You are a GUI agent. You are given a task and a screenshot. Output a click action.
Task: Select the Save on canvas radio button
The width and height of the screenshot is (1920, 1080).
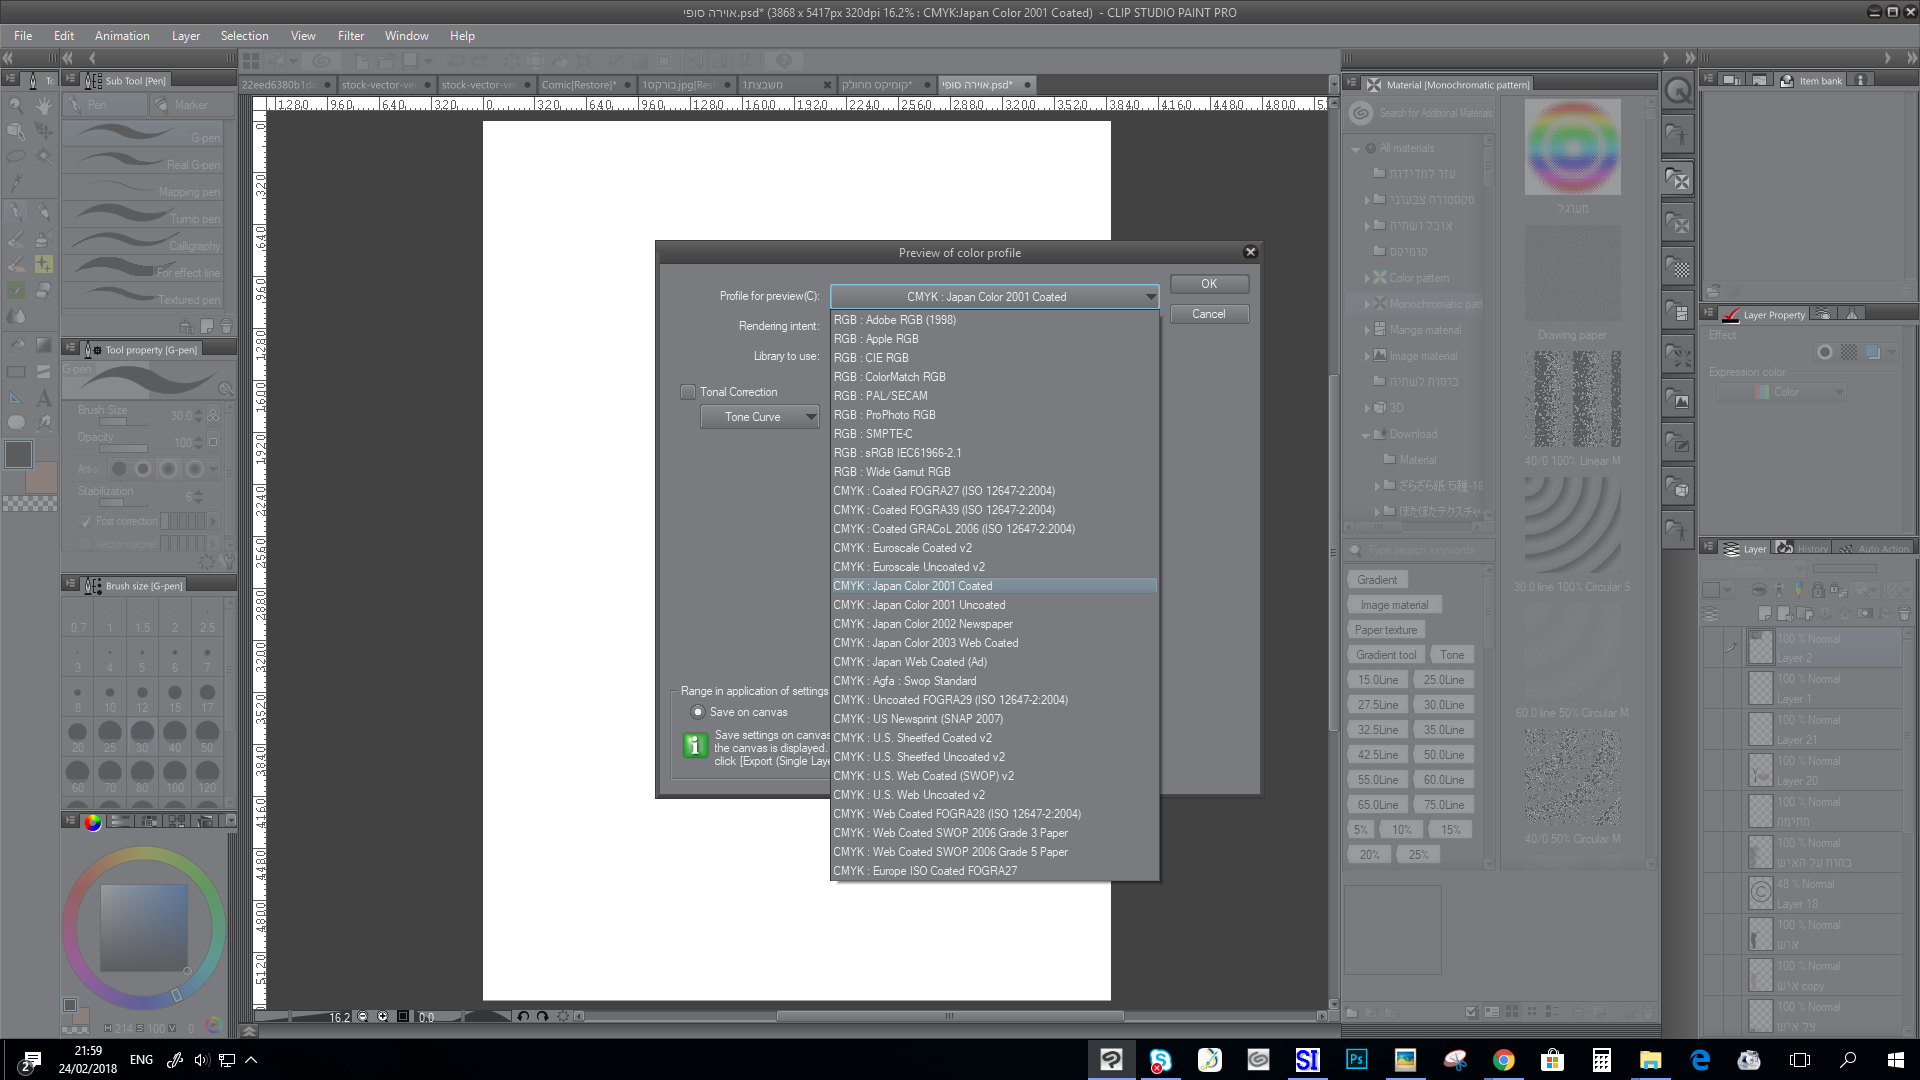click(x=698, y=712)
